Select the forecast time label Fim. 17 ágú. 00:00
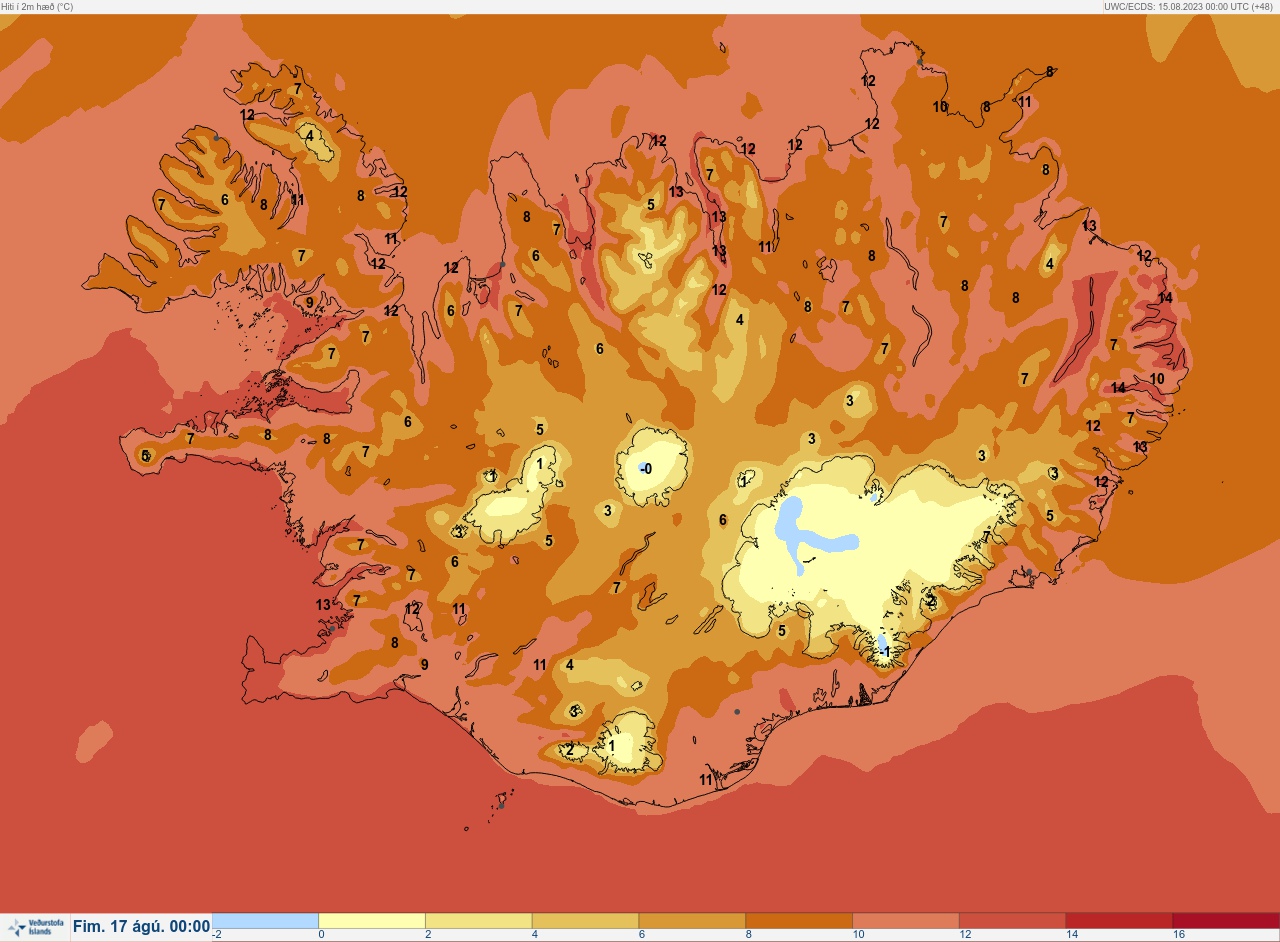The image size is (1280, 942). click(141, 927)
